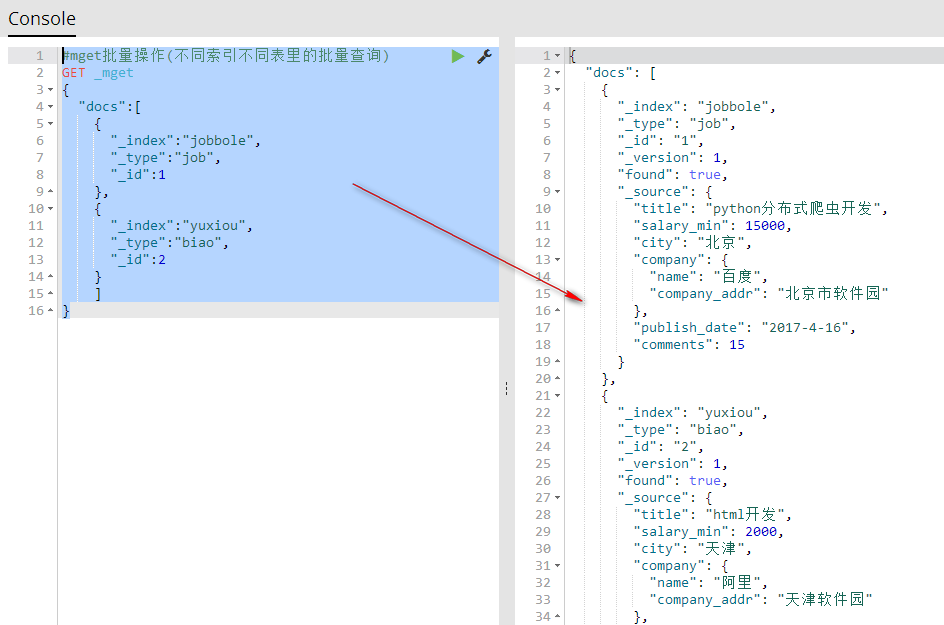Image resolution: width=944 pixels, height=625 pixels.
Task: Toggle fold marker on response line 20
Action: [x=557, y=378]
